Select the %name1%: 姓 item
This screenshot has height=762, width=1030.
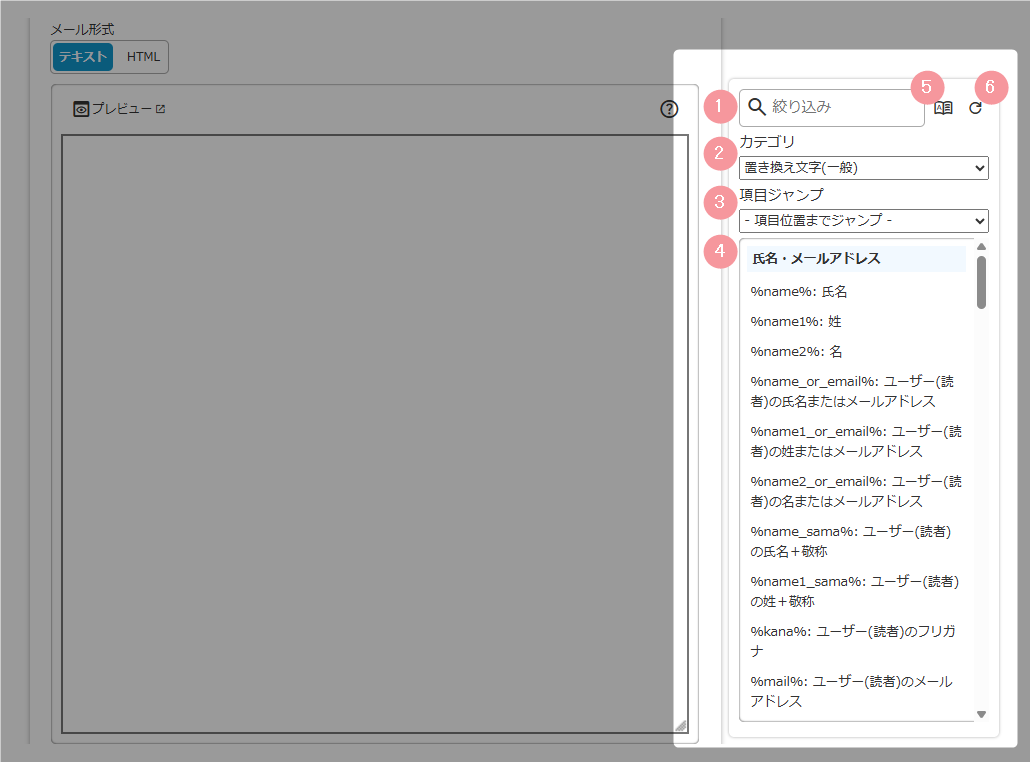[796, 322]
